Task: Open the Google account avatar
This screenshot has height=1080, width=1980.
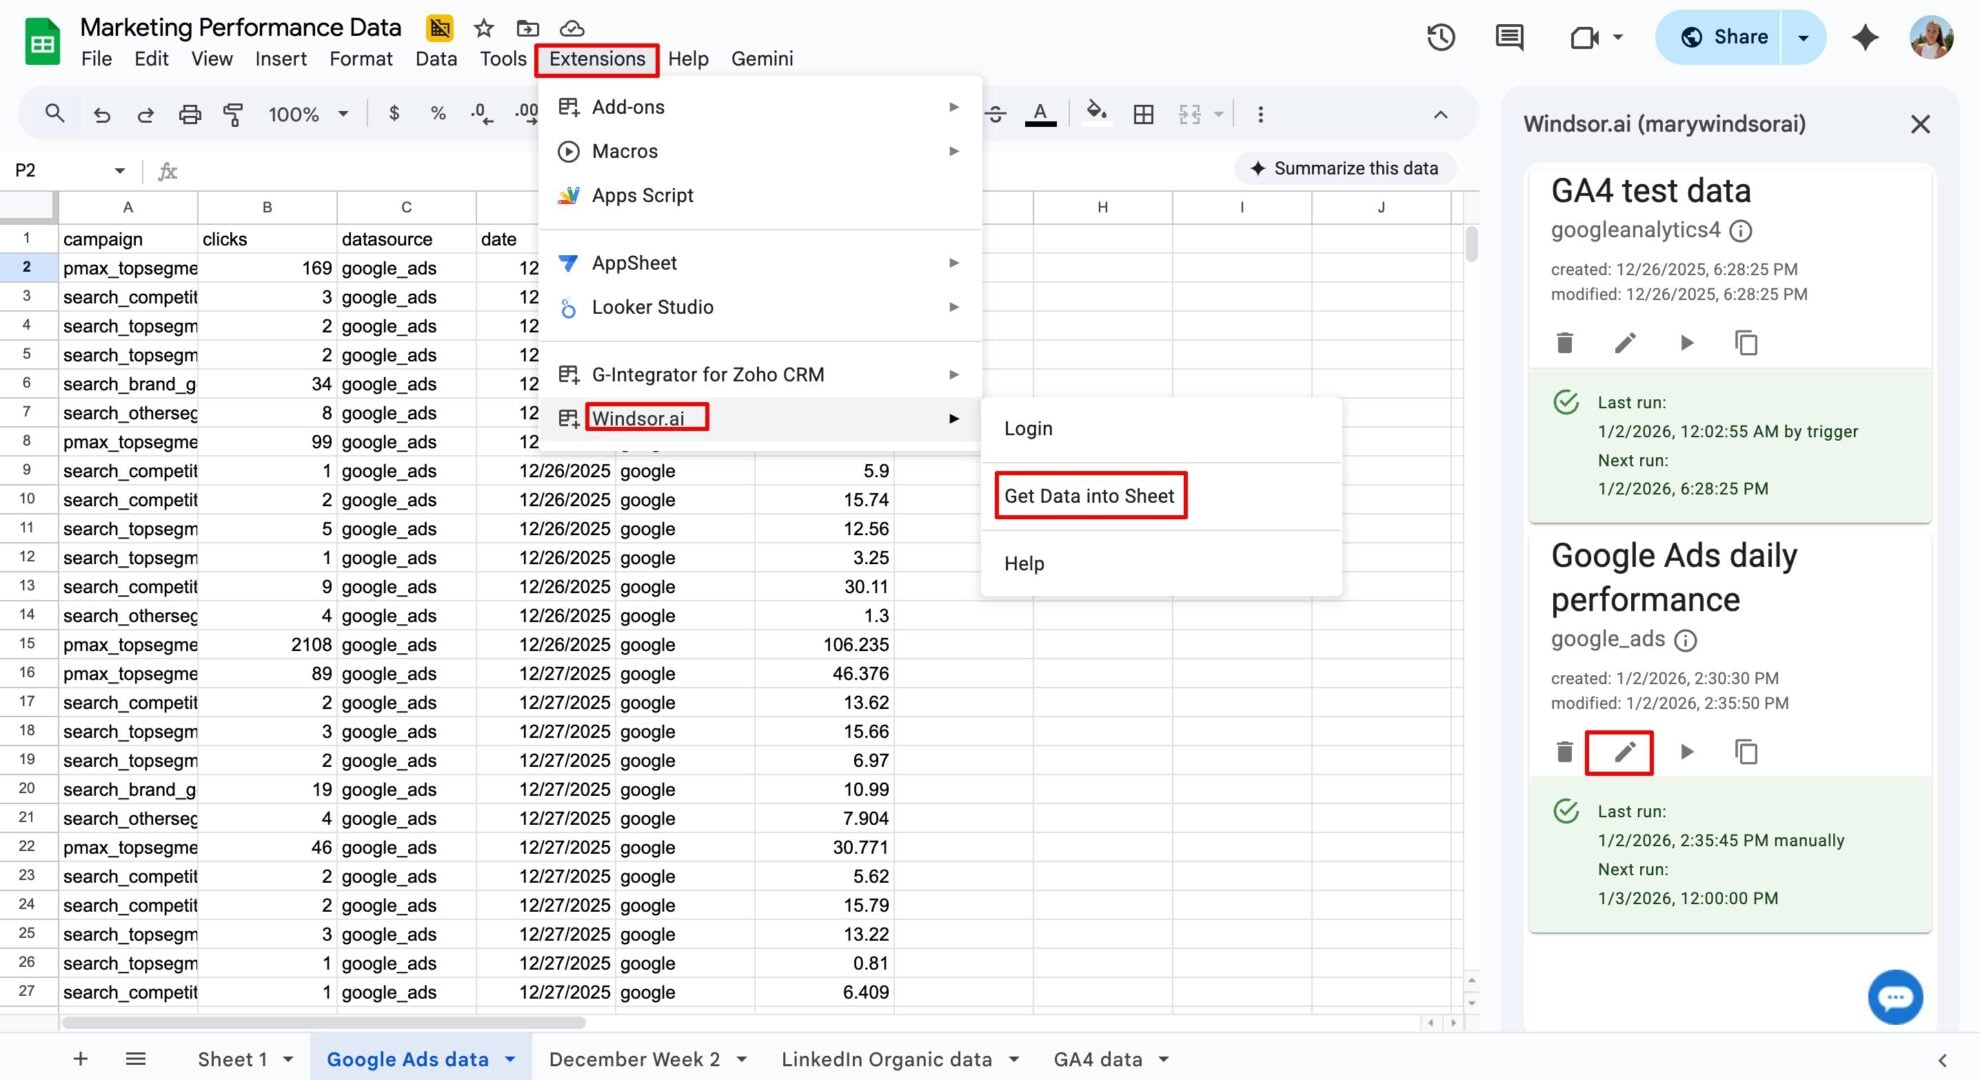Action: pos(1931,38)
